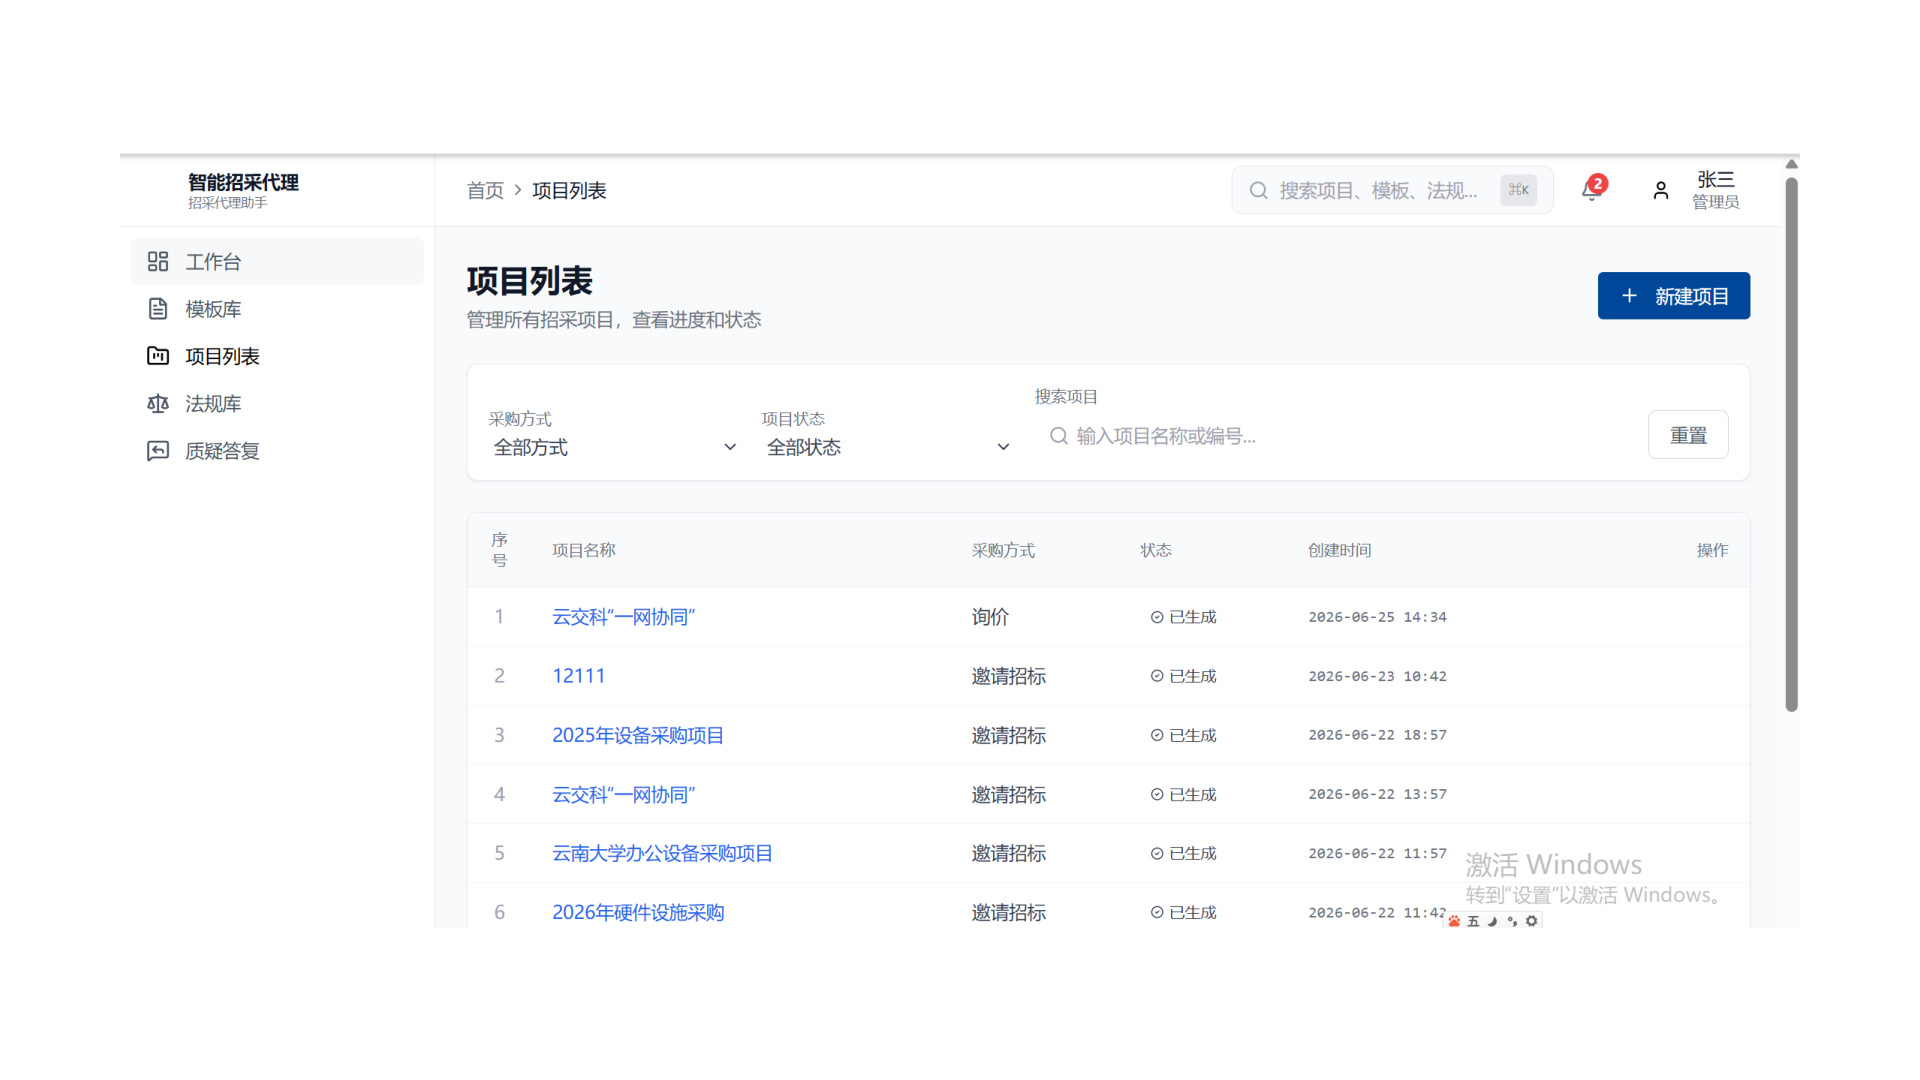The image size is (1920, 1080).
Task: Click 已生成 status icon for 12111 row
Action: pyautogui.click(x=1157, y=676)
